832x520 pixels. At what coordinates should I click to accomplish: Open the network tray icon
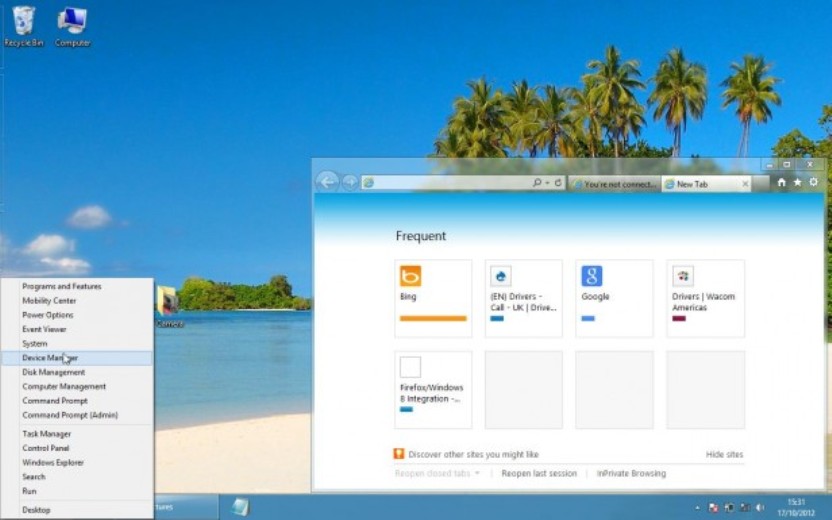pyautogui.click(x=745, y=508)
